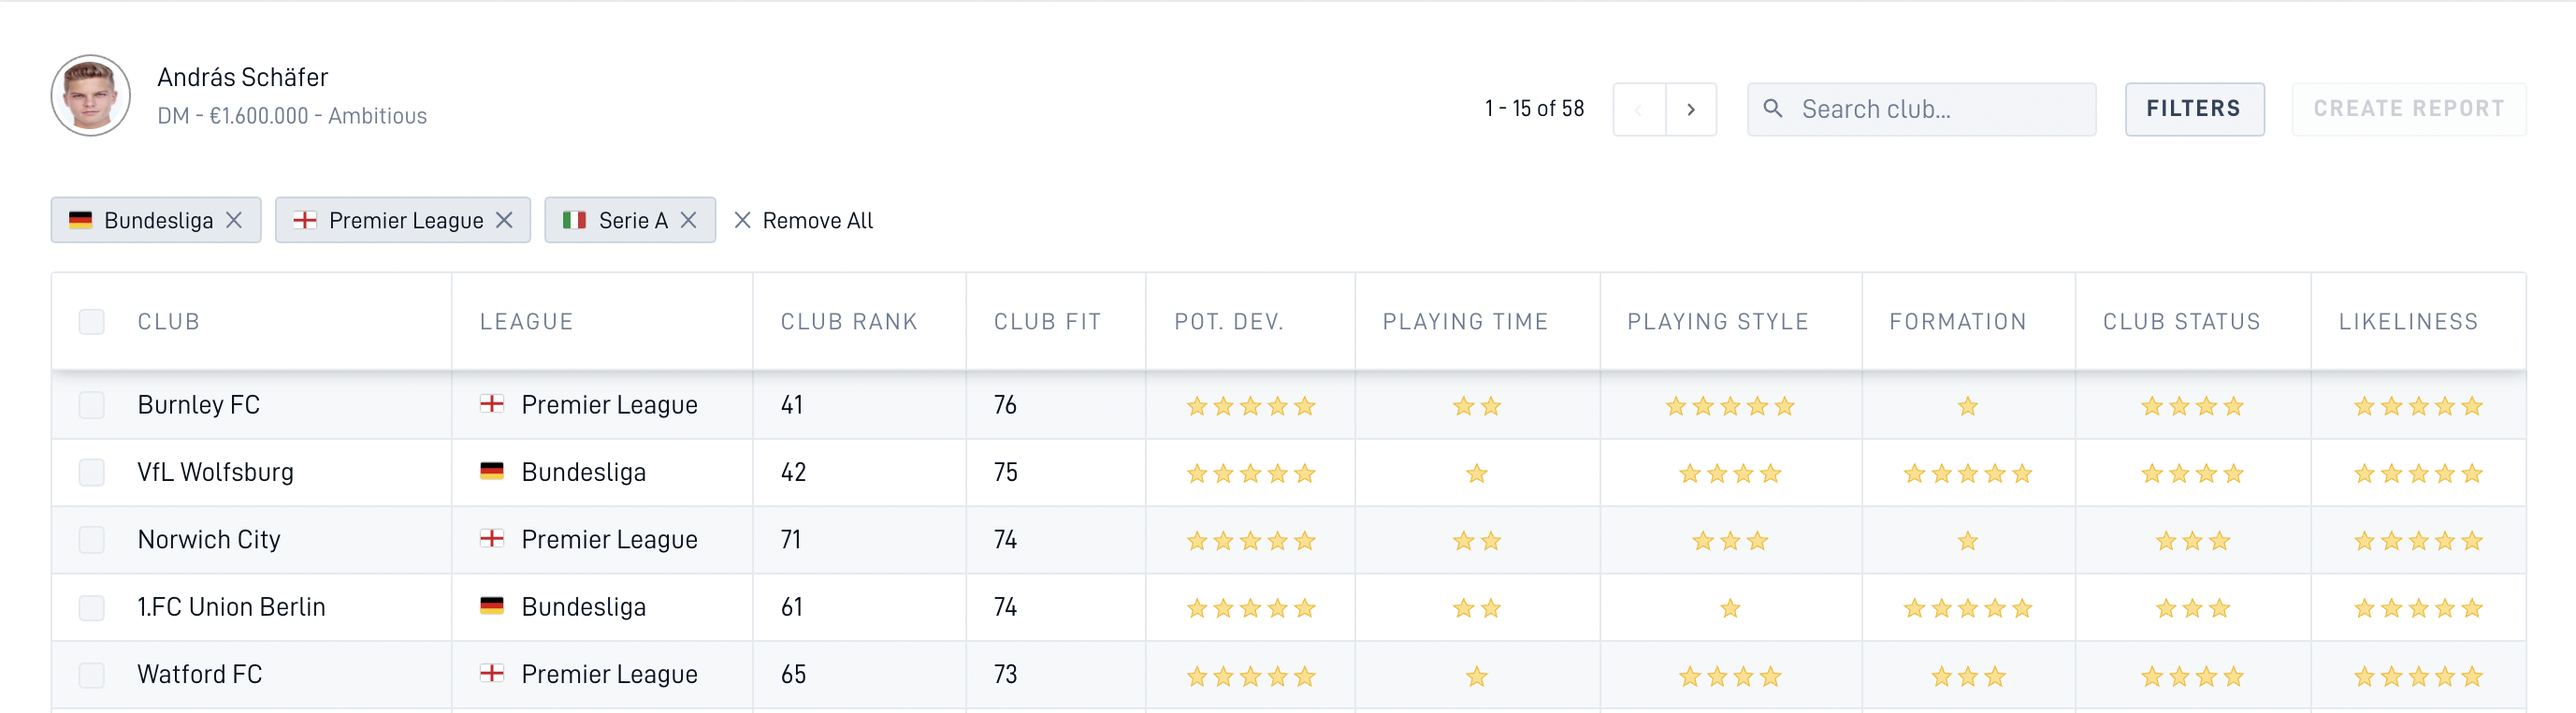Open the Filters panel
2576x713 pixels.
(x=2194, y=109)
